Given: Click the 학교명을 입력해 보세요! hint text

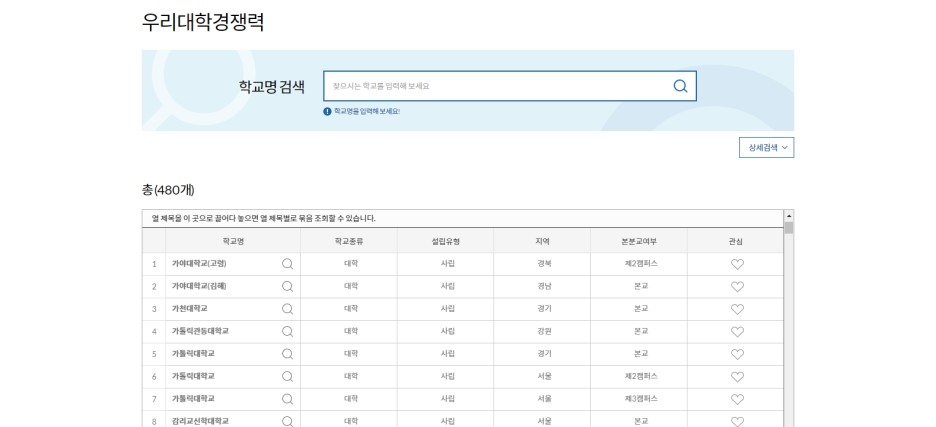Looking at the screenshot, I should [367, 111].
